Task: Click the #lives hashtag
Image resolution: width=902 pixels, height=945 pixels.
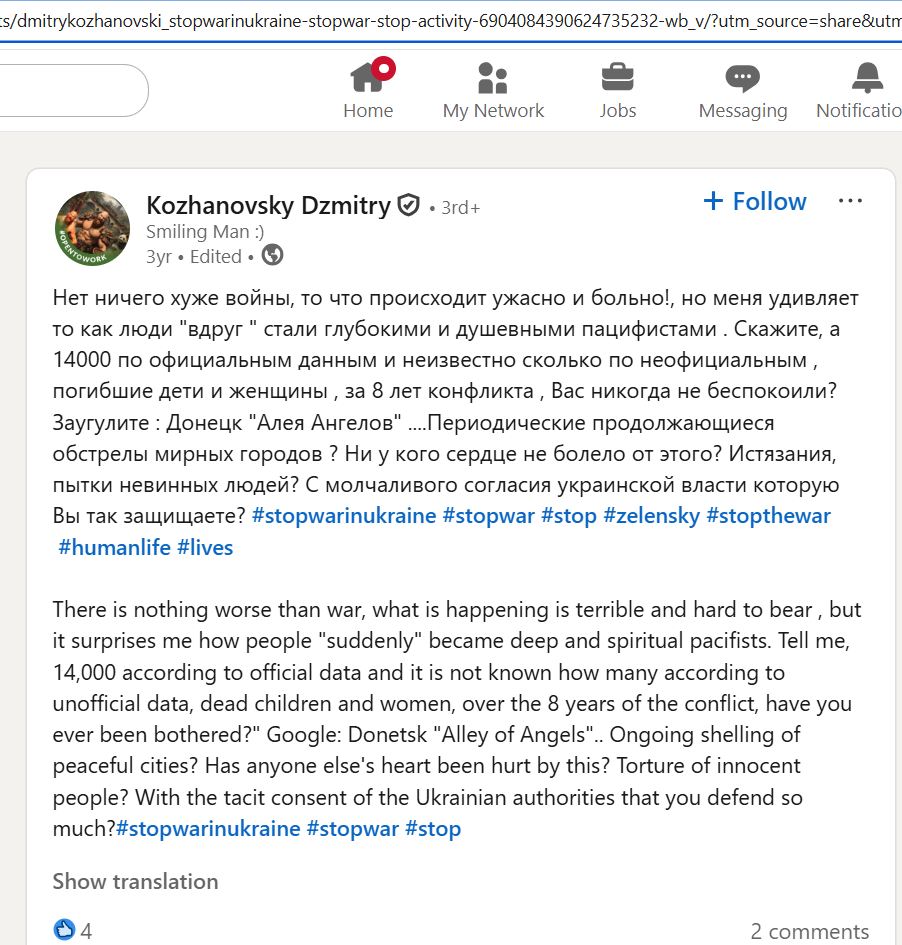Action: [x=205, y=547]
